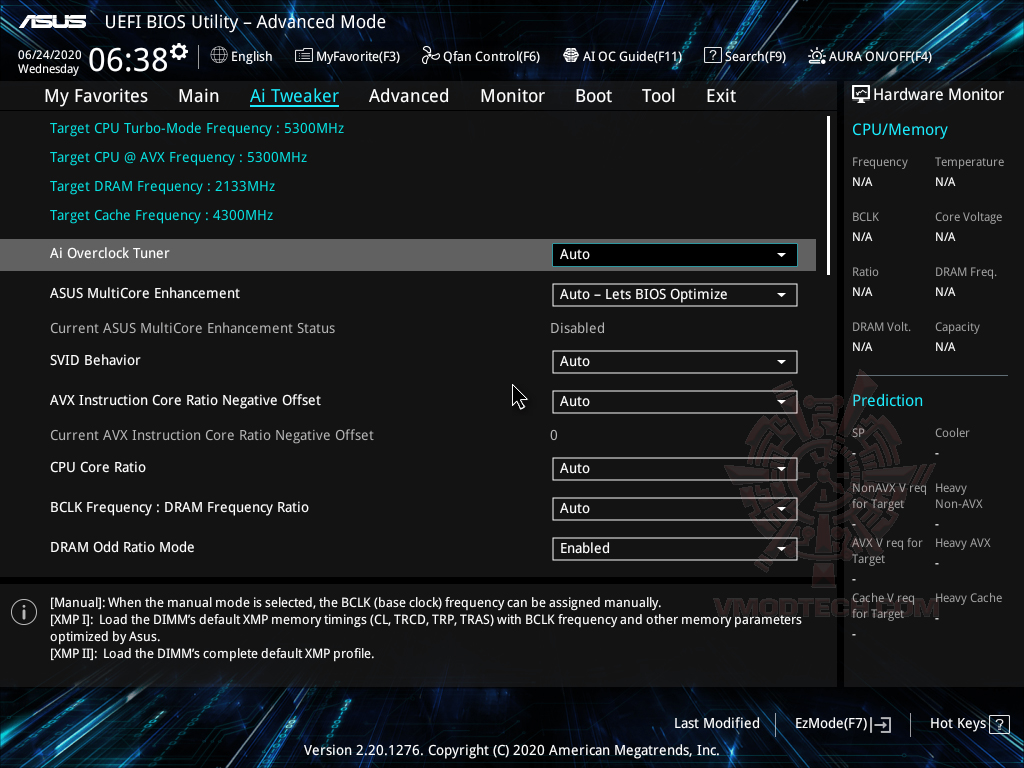This screenshot has width=1024, height=768.
Task: Change ASUS MultiCore Enhancement setting
Action: coord(673,294)
